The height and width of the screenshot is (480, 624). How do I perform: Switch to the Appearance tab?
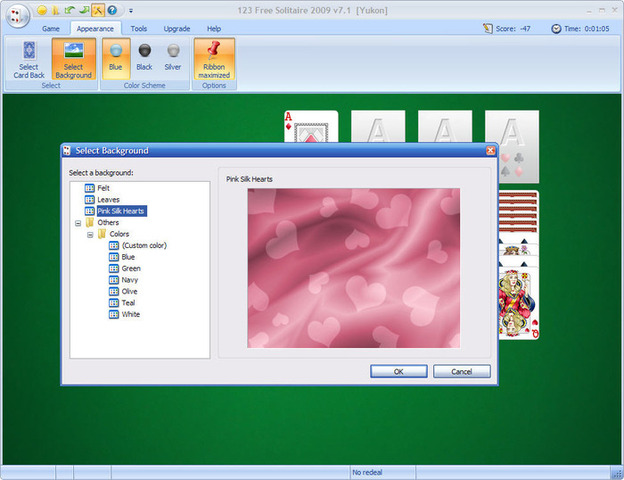click(x=95, y=29)
